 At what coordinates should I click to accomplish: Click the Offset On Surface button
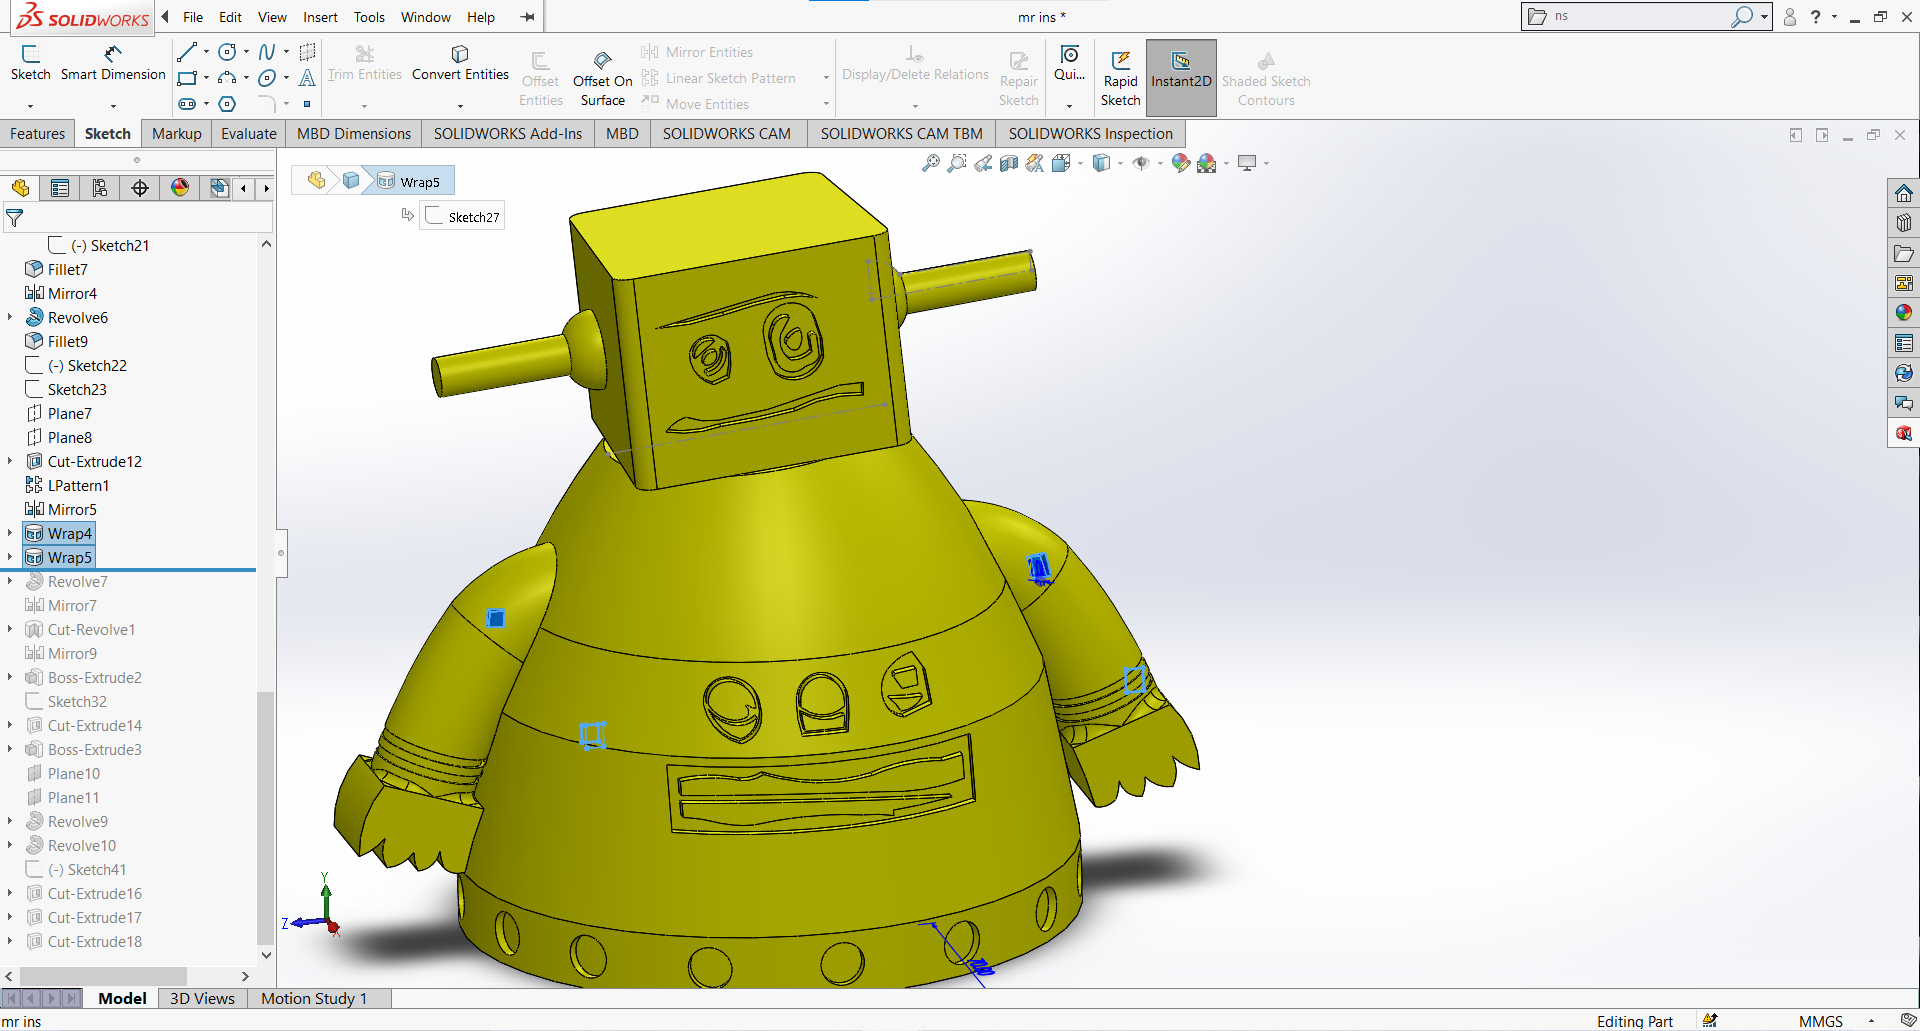click(x=602, y=78)
